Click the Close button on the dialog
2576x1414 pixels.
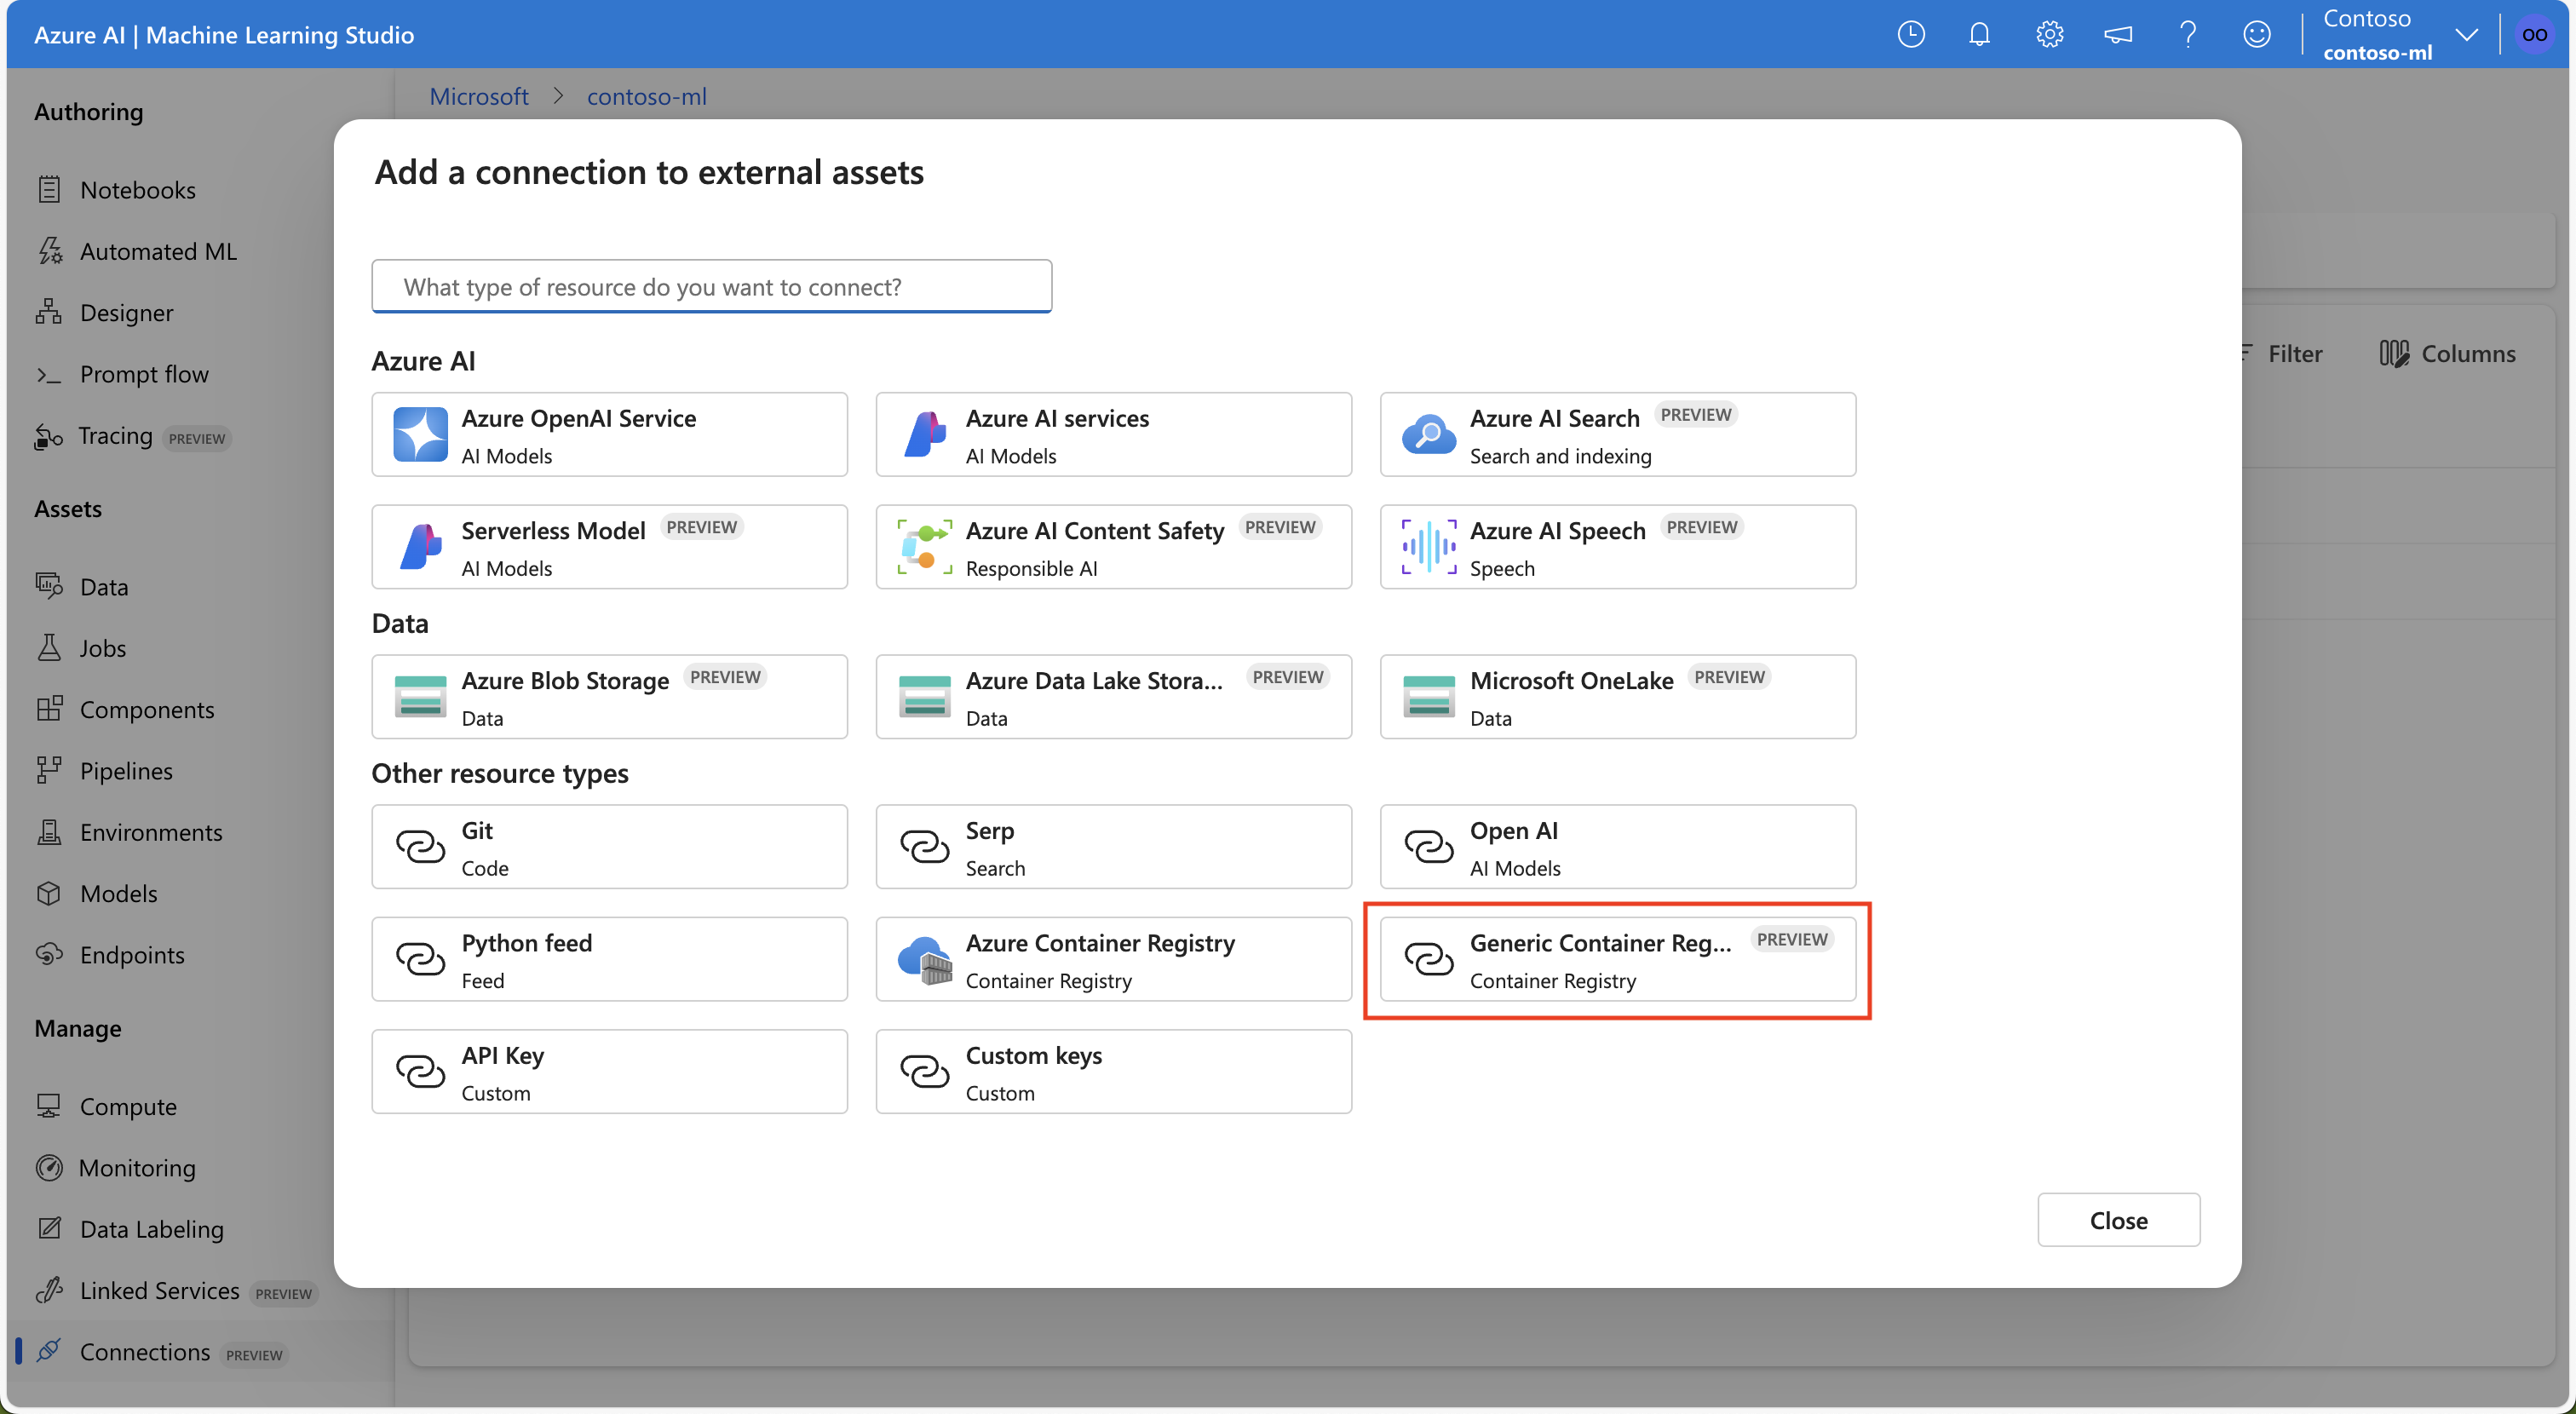click(x=2119, y=1217)
